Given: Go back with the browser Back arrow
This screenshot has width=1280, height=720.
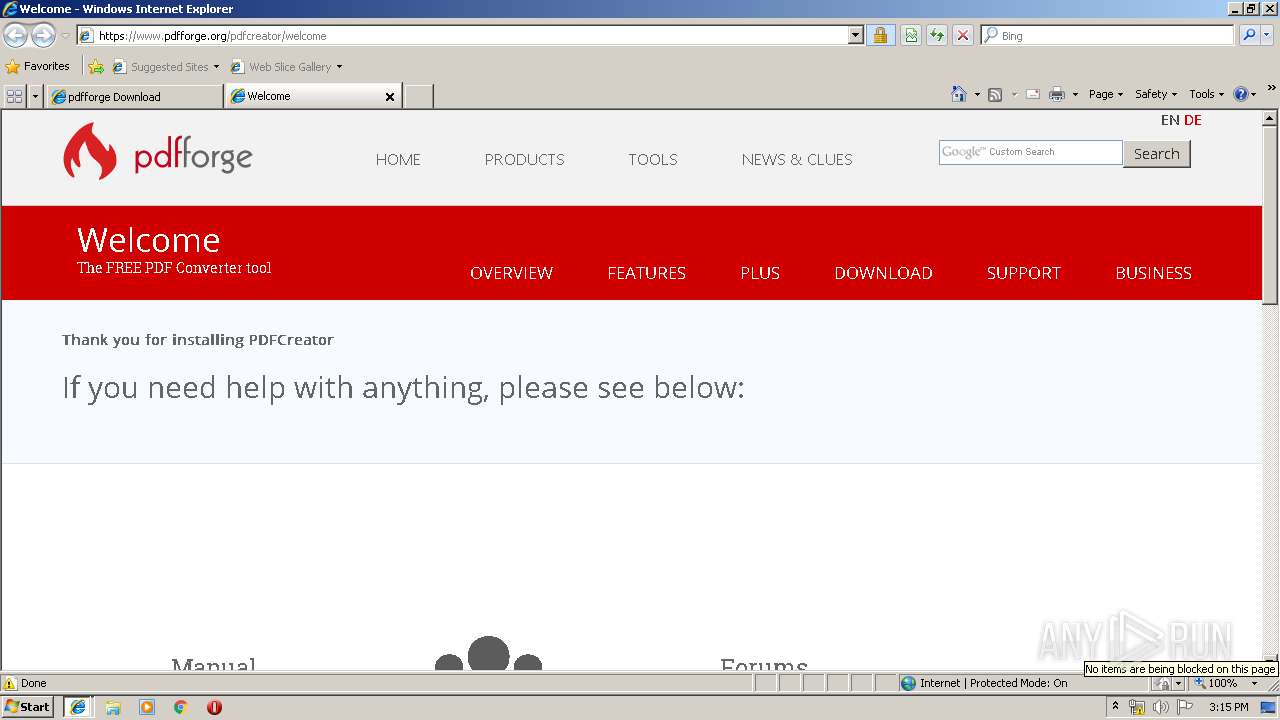Looking at the screenshot, I should 15,36.
